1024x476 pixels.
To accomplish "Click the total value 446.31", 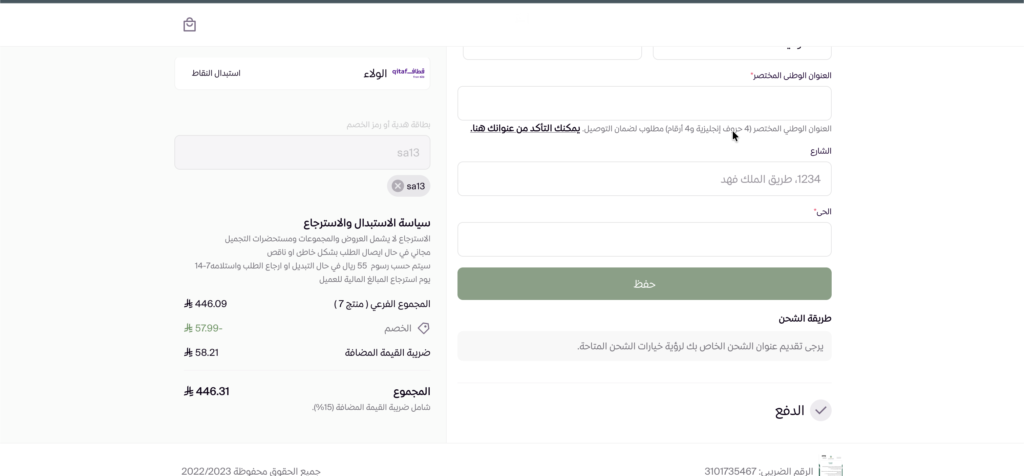I will click(206, 391).
